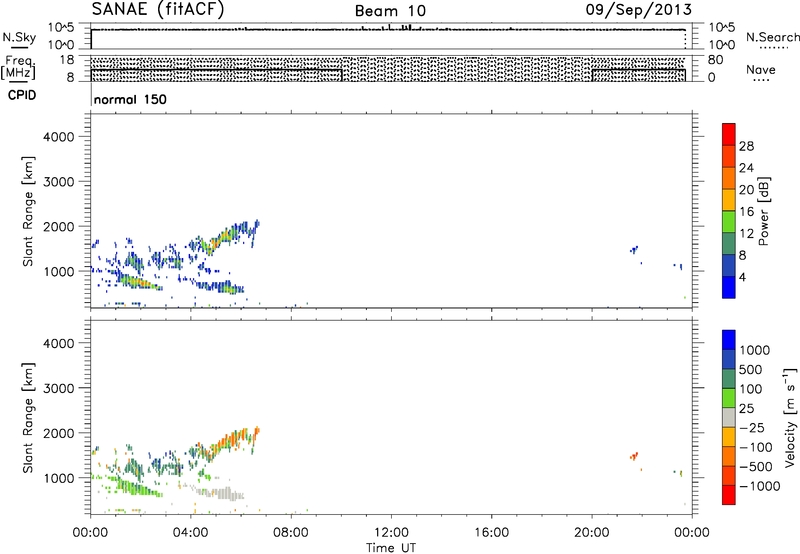Click the "Freq. [MHz]" axis label
The height and width of the screenshot is (554, 800).
coord(18,67)
